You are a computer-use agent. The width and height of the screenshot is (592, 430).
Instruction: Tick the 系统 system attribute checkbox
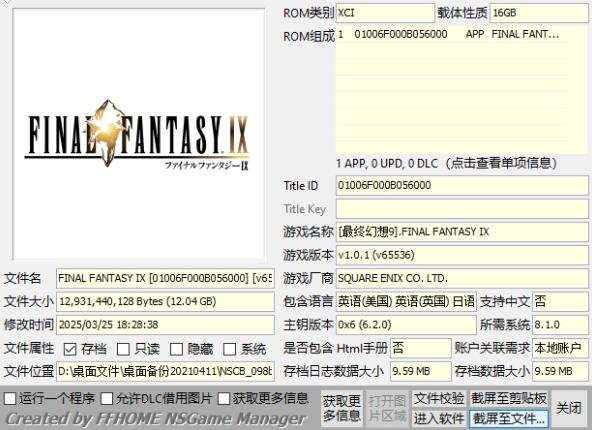(230, 349)
